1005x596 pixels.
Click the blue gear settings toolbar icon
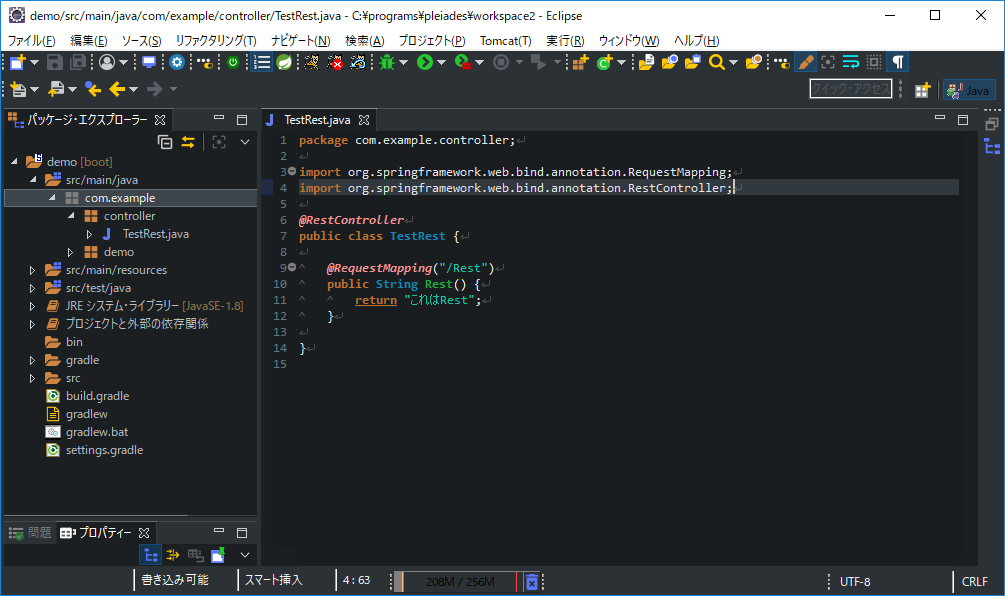177,62
